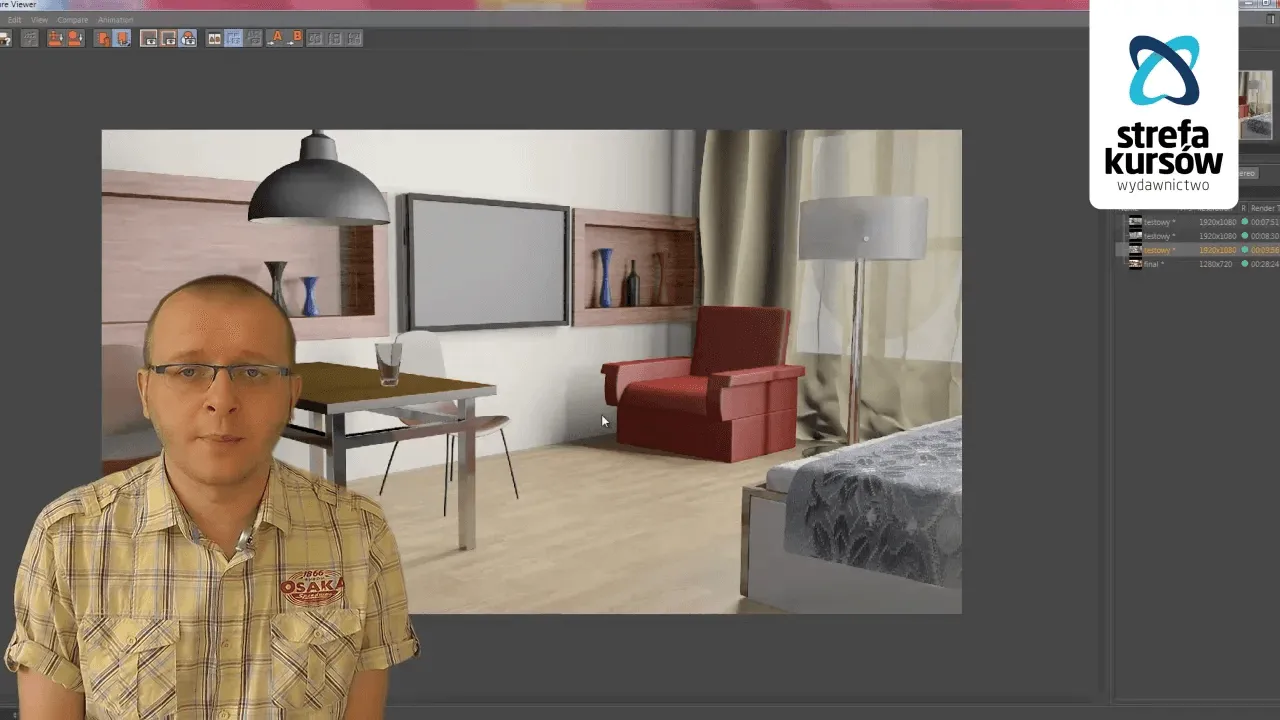Viewport: 1280px width, 720px height.
Task: Click the clapperboard icon in the toolbar
Action: click(30, 39)
